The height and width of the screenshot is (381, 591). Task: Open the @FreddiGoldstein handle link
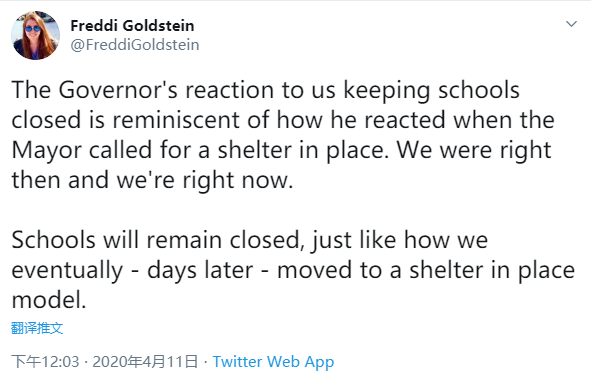tap(135, 45)
